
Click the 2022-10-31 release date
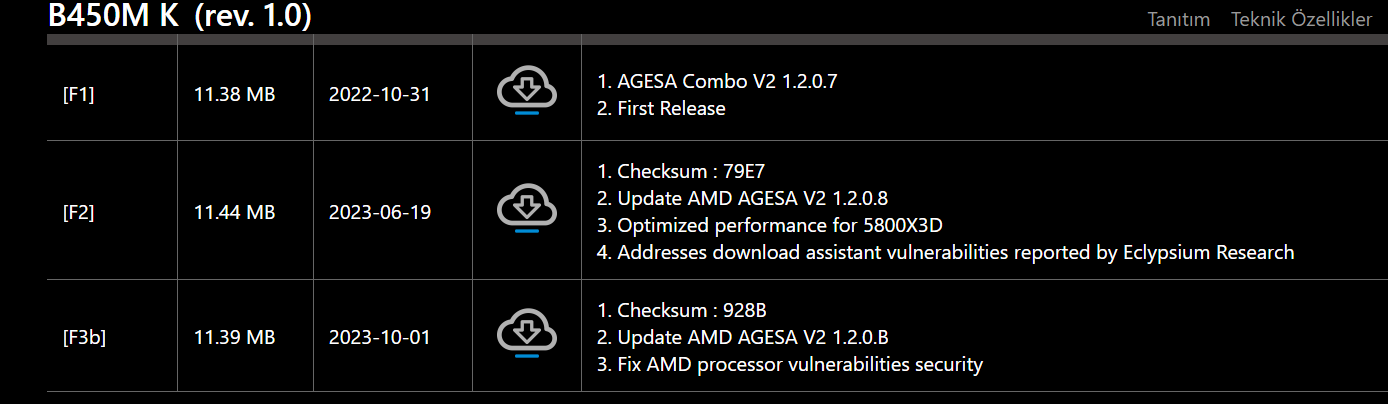point(379,95)
